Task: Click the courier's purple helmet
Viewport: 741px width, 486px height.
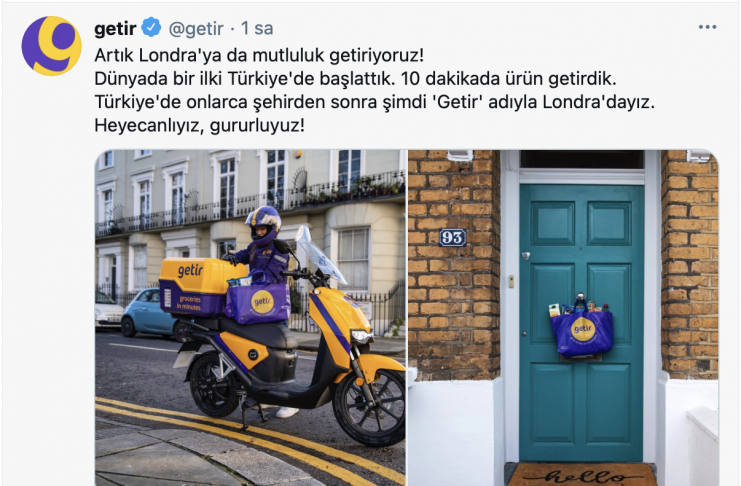Action: (264, 224)
